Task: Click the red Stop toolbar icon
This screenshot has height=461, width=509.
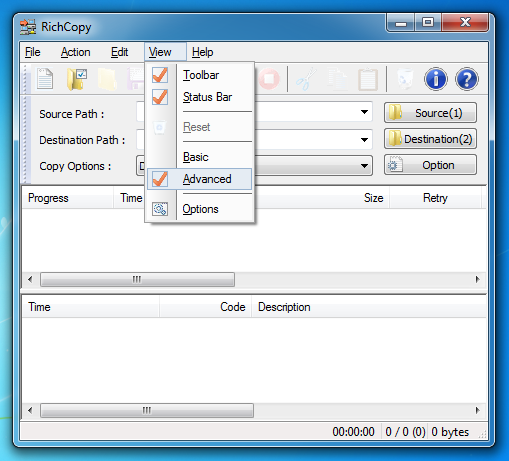Action: tap(269, 79)
